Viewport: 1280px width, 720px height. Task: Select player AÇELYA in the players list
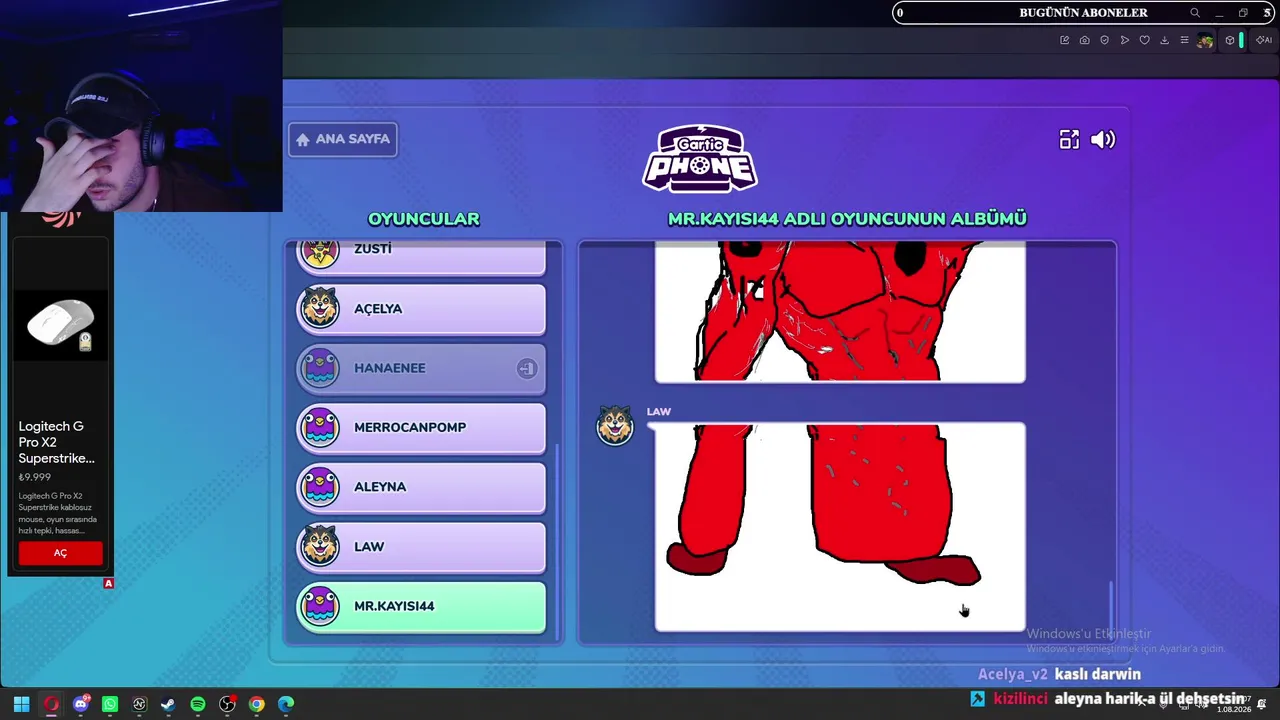pyautogui.click(x=421, y=309)
